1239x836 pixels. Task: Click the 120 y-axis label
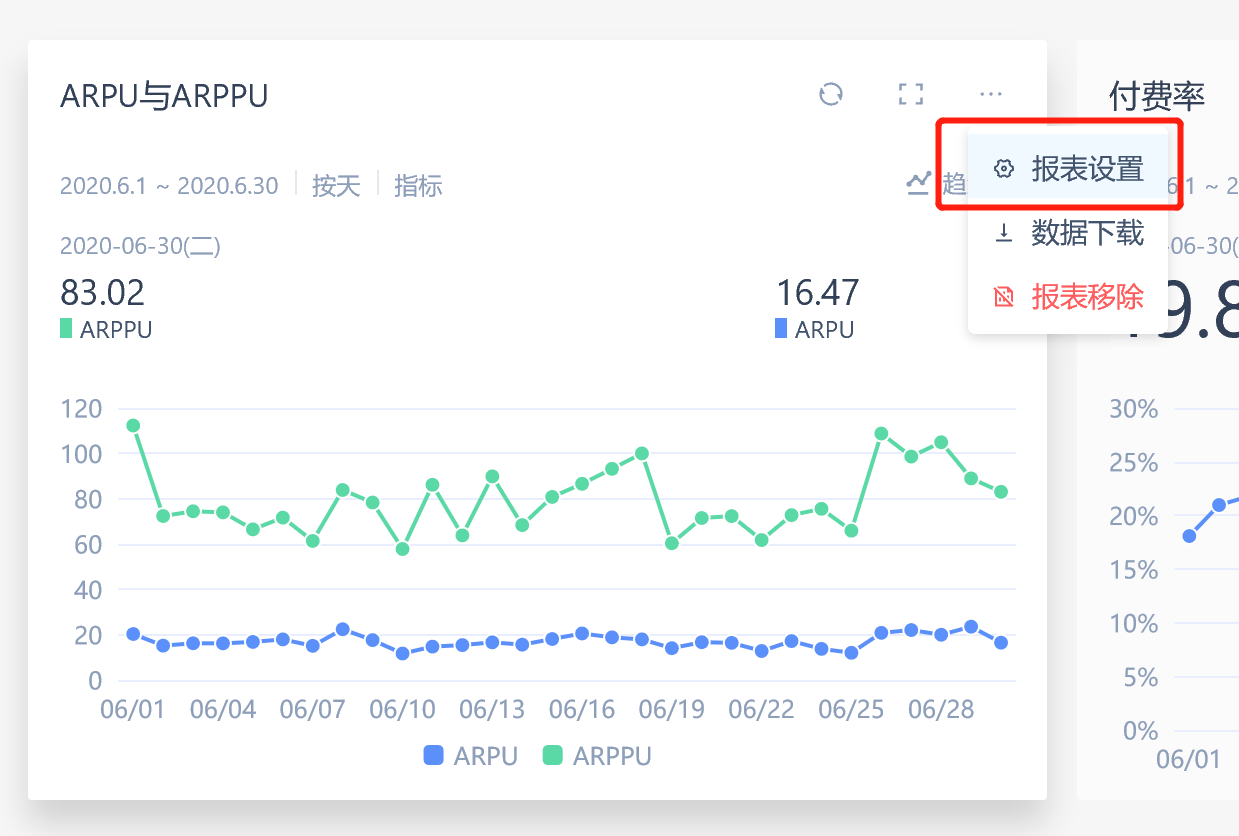(81, 408)
